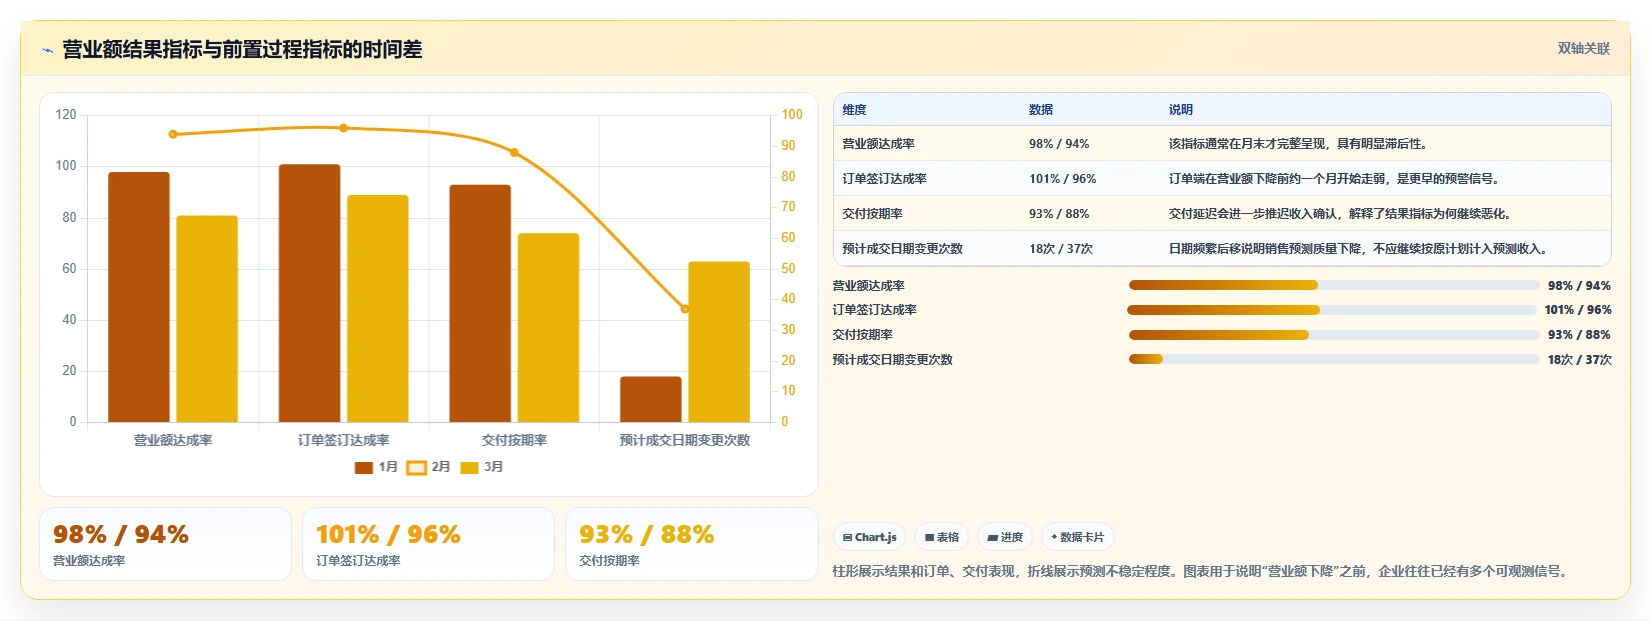The height and width of the screenshot is (621, 1651).
Task: Click the Chart.js tag icon
Action: pos(847,538)
